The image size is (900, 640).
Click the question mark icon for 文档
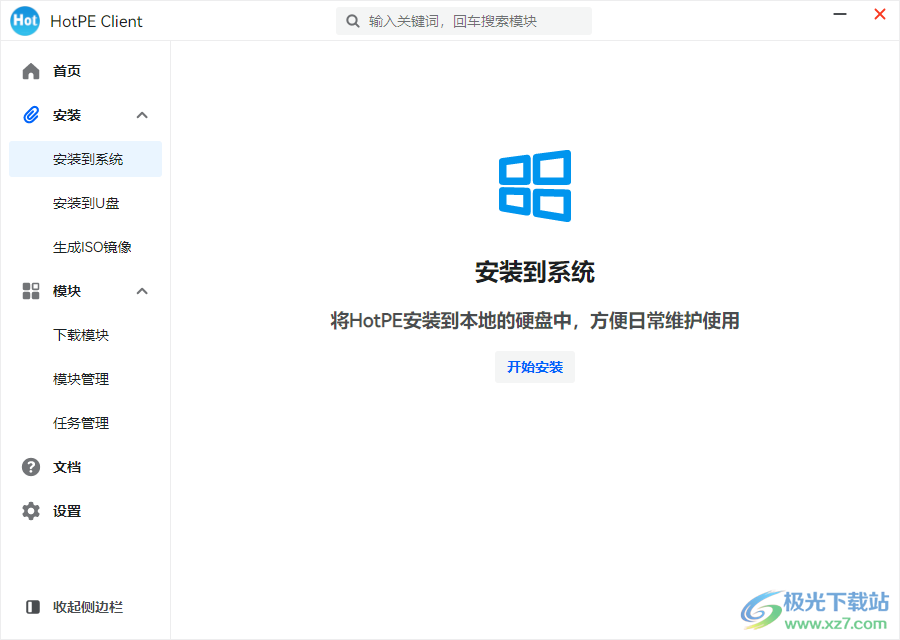[31, 467]
